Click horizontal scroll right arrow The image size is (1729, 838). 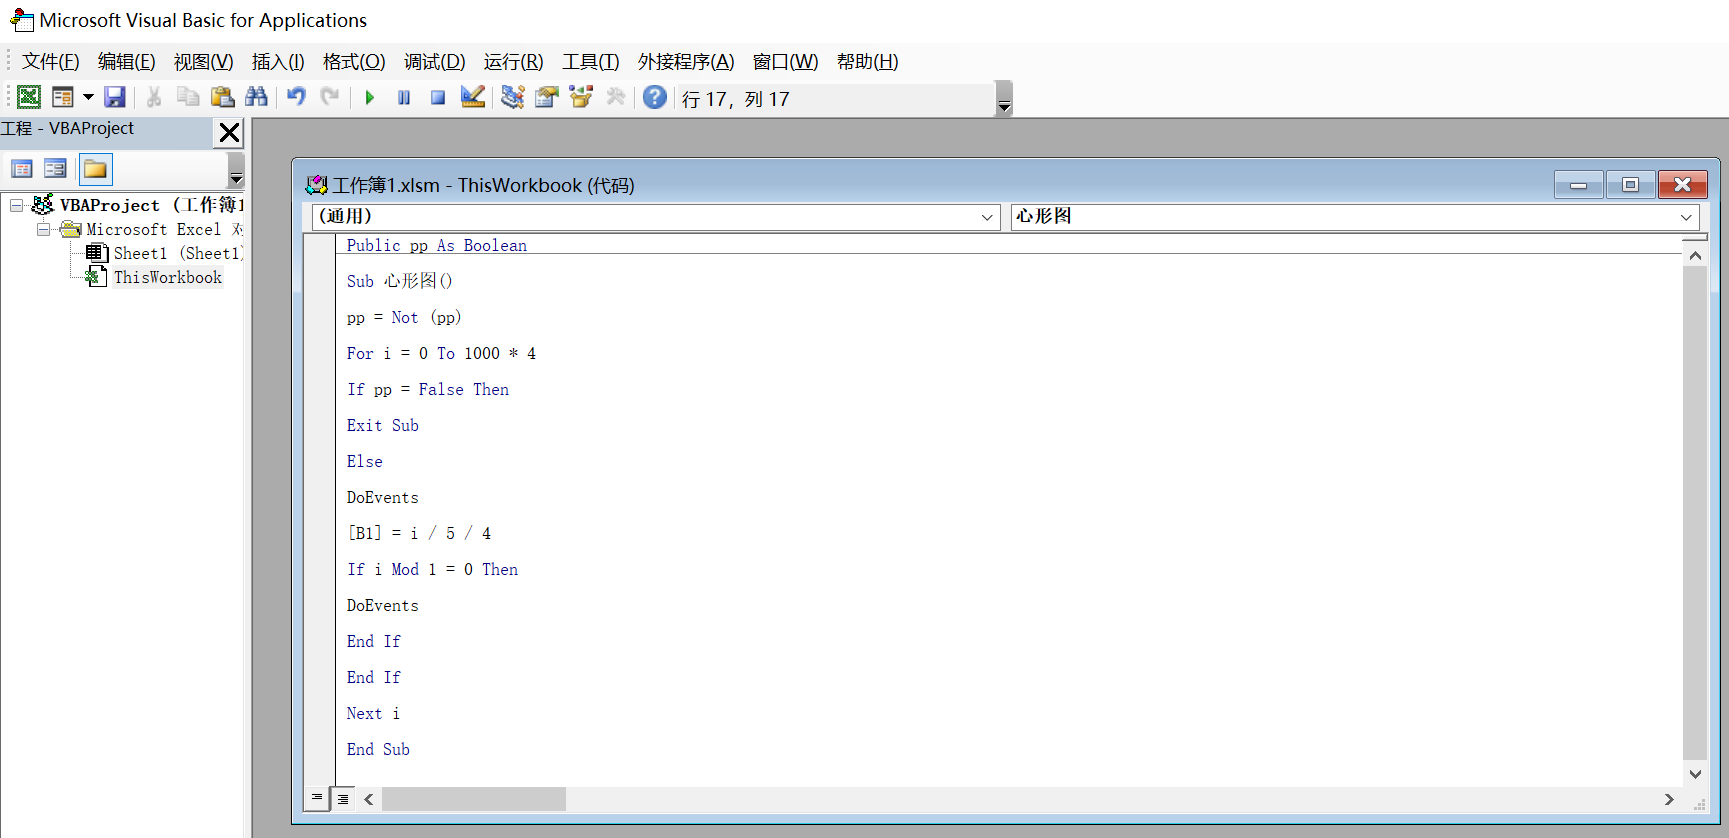click(1669, 799)
